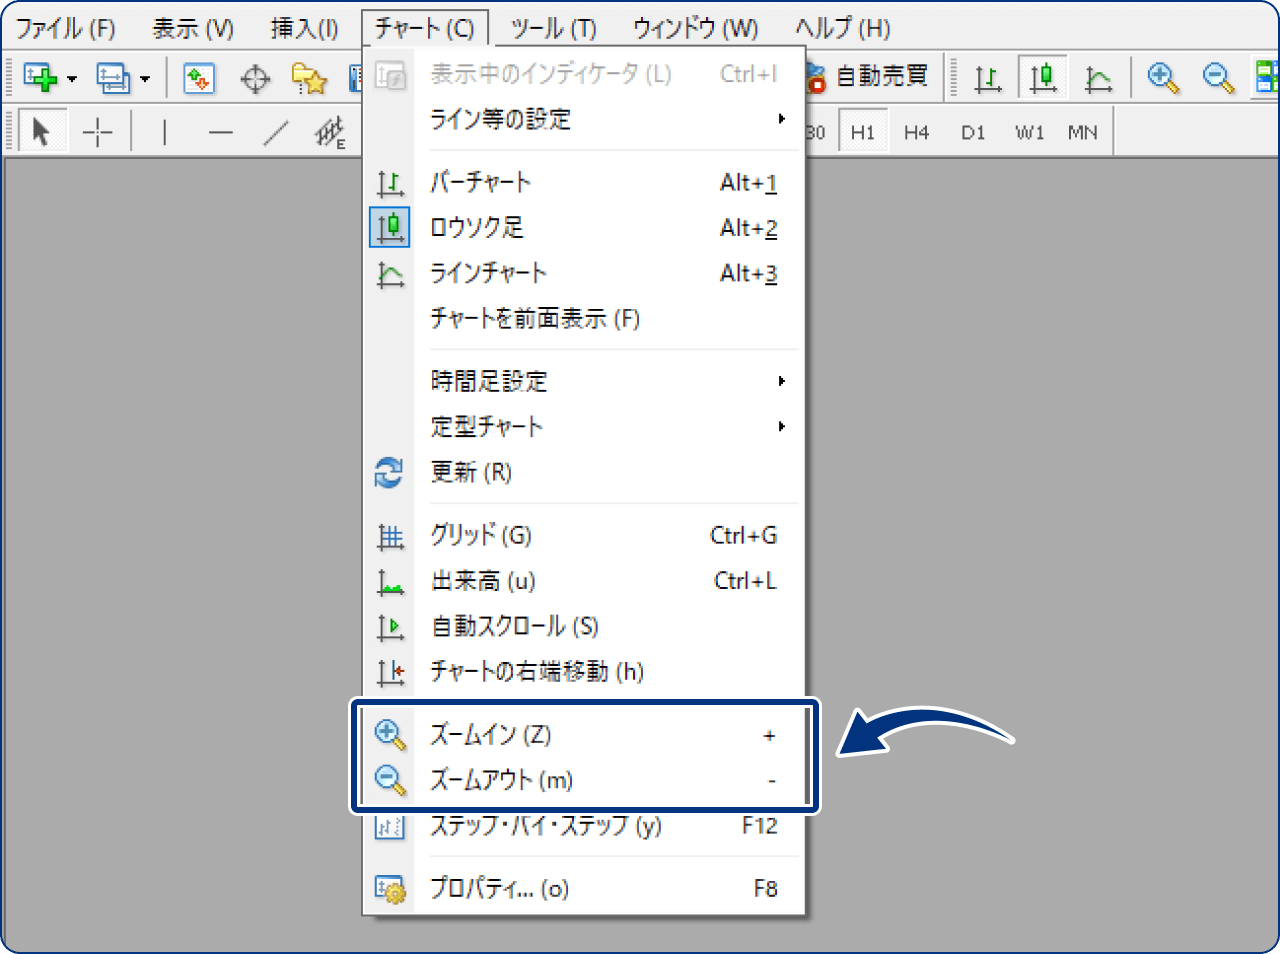Select the equidistant channel tool
The height and width of the screenshot is (954, 1280).
[331, 132]
